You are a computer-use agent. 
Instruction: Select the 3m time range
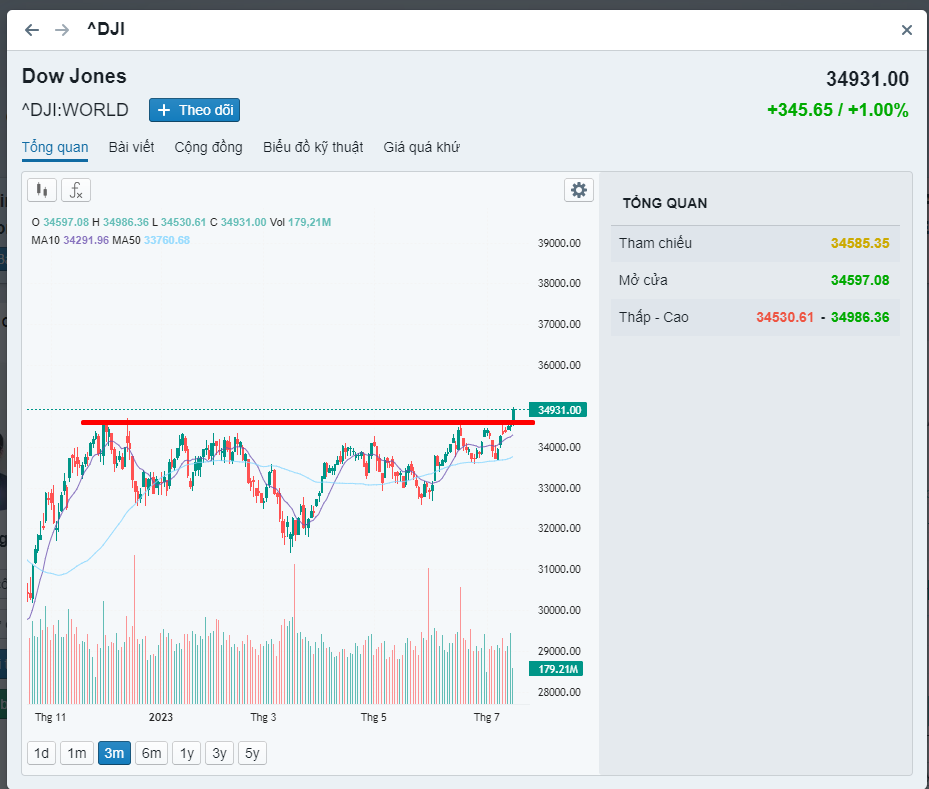[x=114, y=753]
